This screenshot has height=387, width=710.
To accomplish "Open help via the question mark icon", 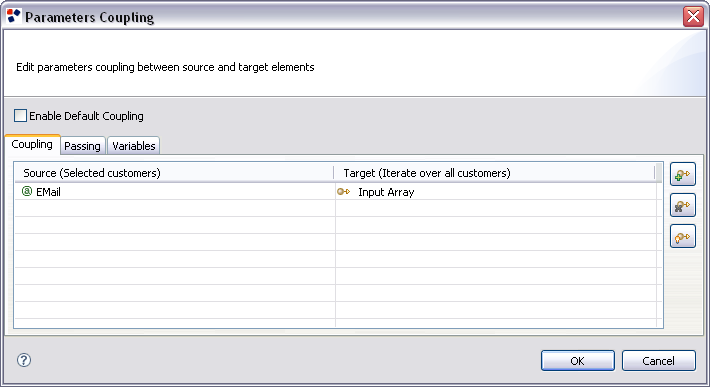I will click(24, 360).
